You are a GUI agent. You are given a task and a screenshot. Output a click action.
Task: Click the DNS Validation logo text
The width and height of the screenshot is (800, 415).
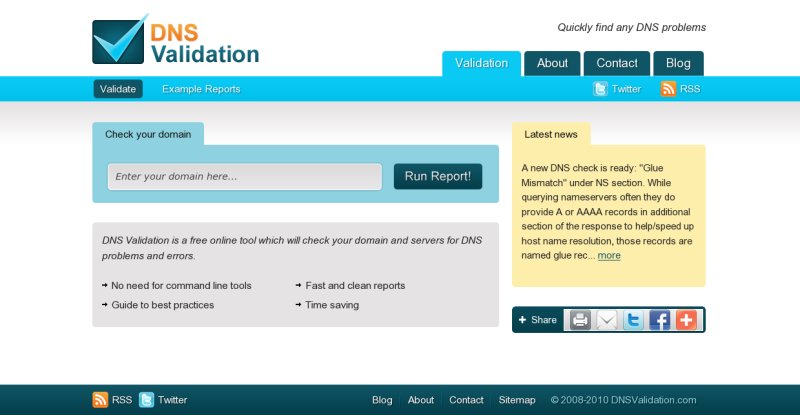205,44
